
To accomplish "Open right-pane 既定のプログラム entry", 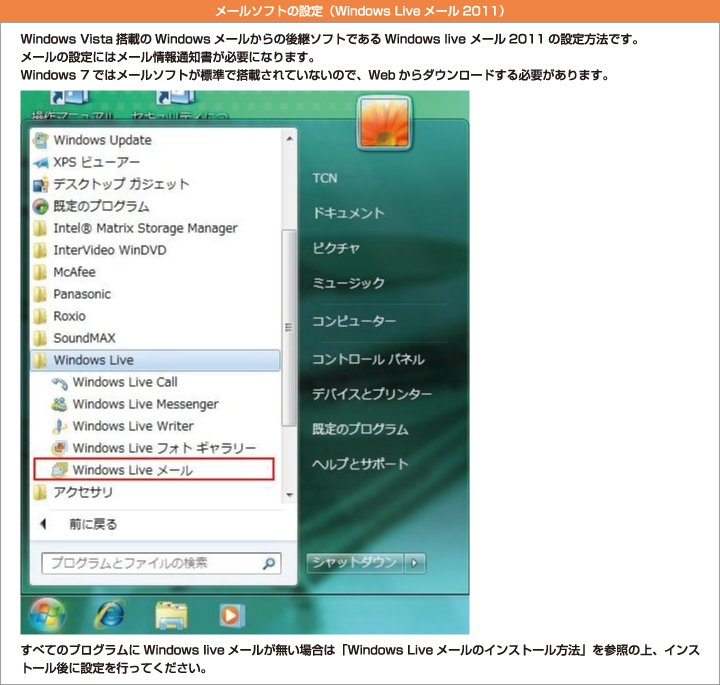I will (x=360, y=429).
